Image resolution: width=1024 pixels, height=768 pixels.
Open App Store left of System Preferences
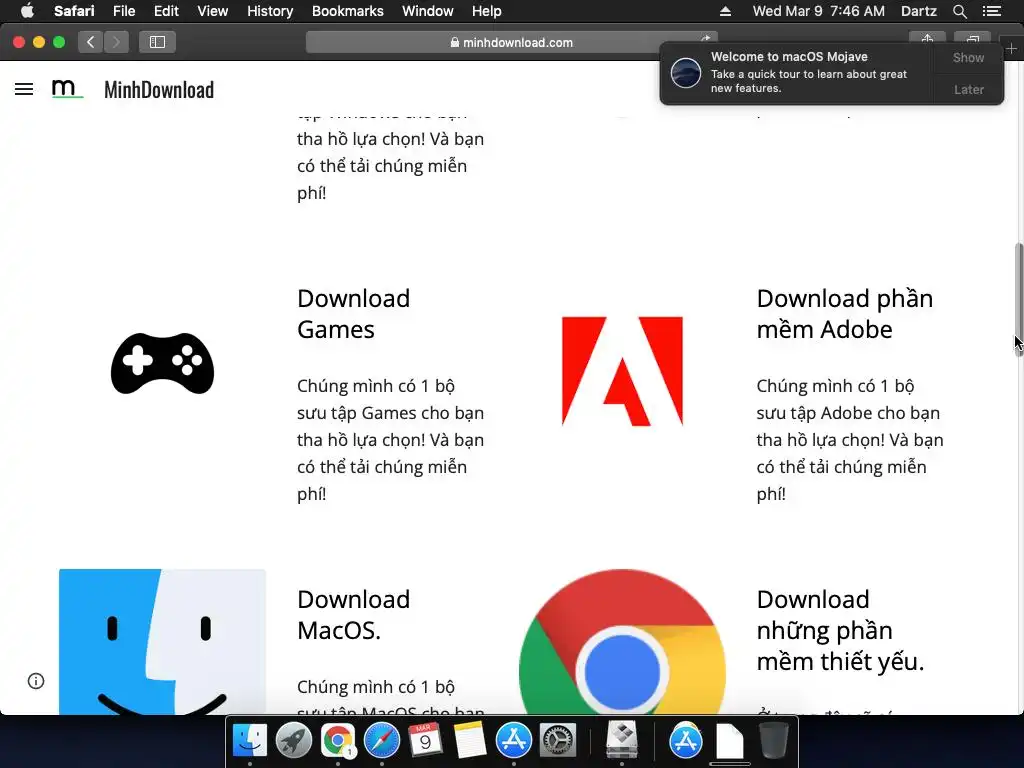(x=513, y=741)
